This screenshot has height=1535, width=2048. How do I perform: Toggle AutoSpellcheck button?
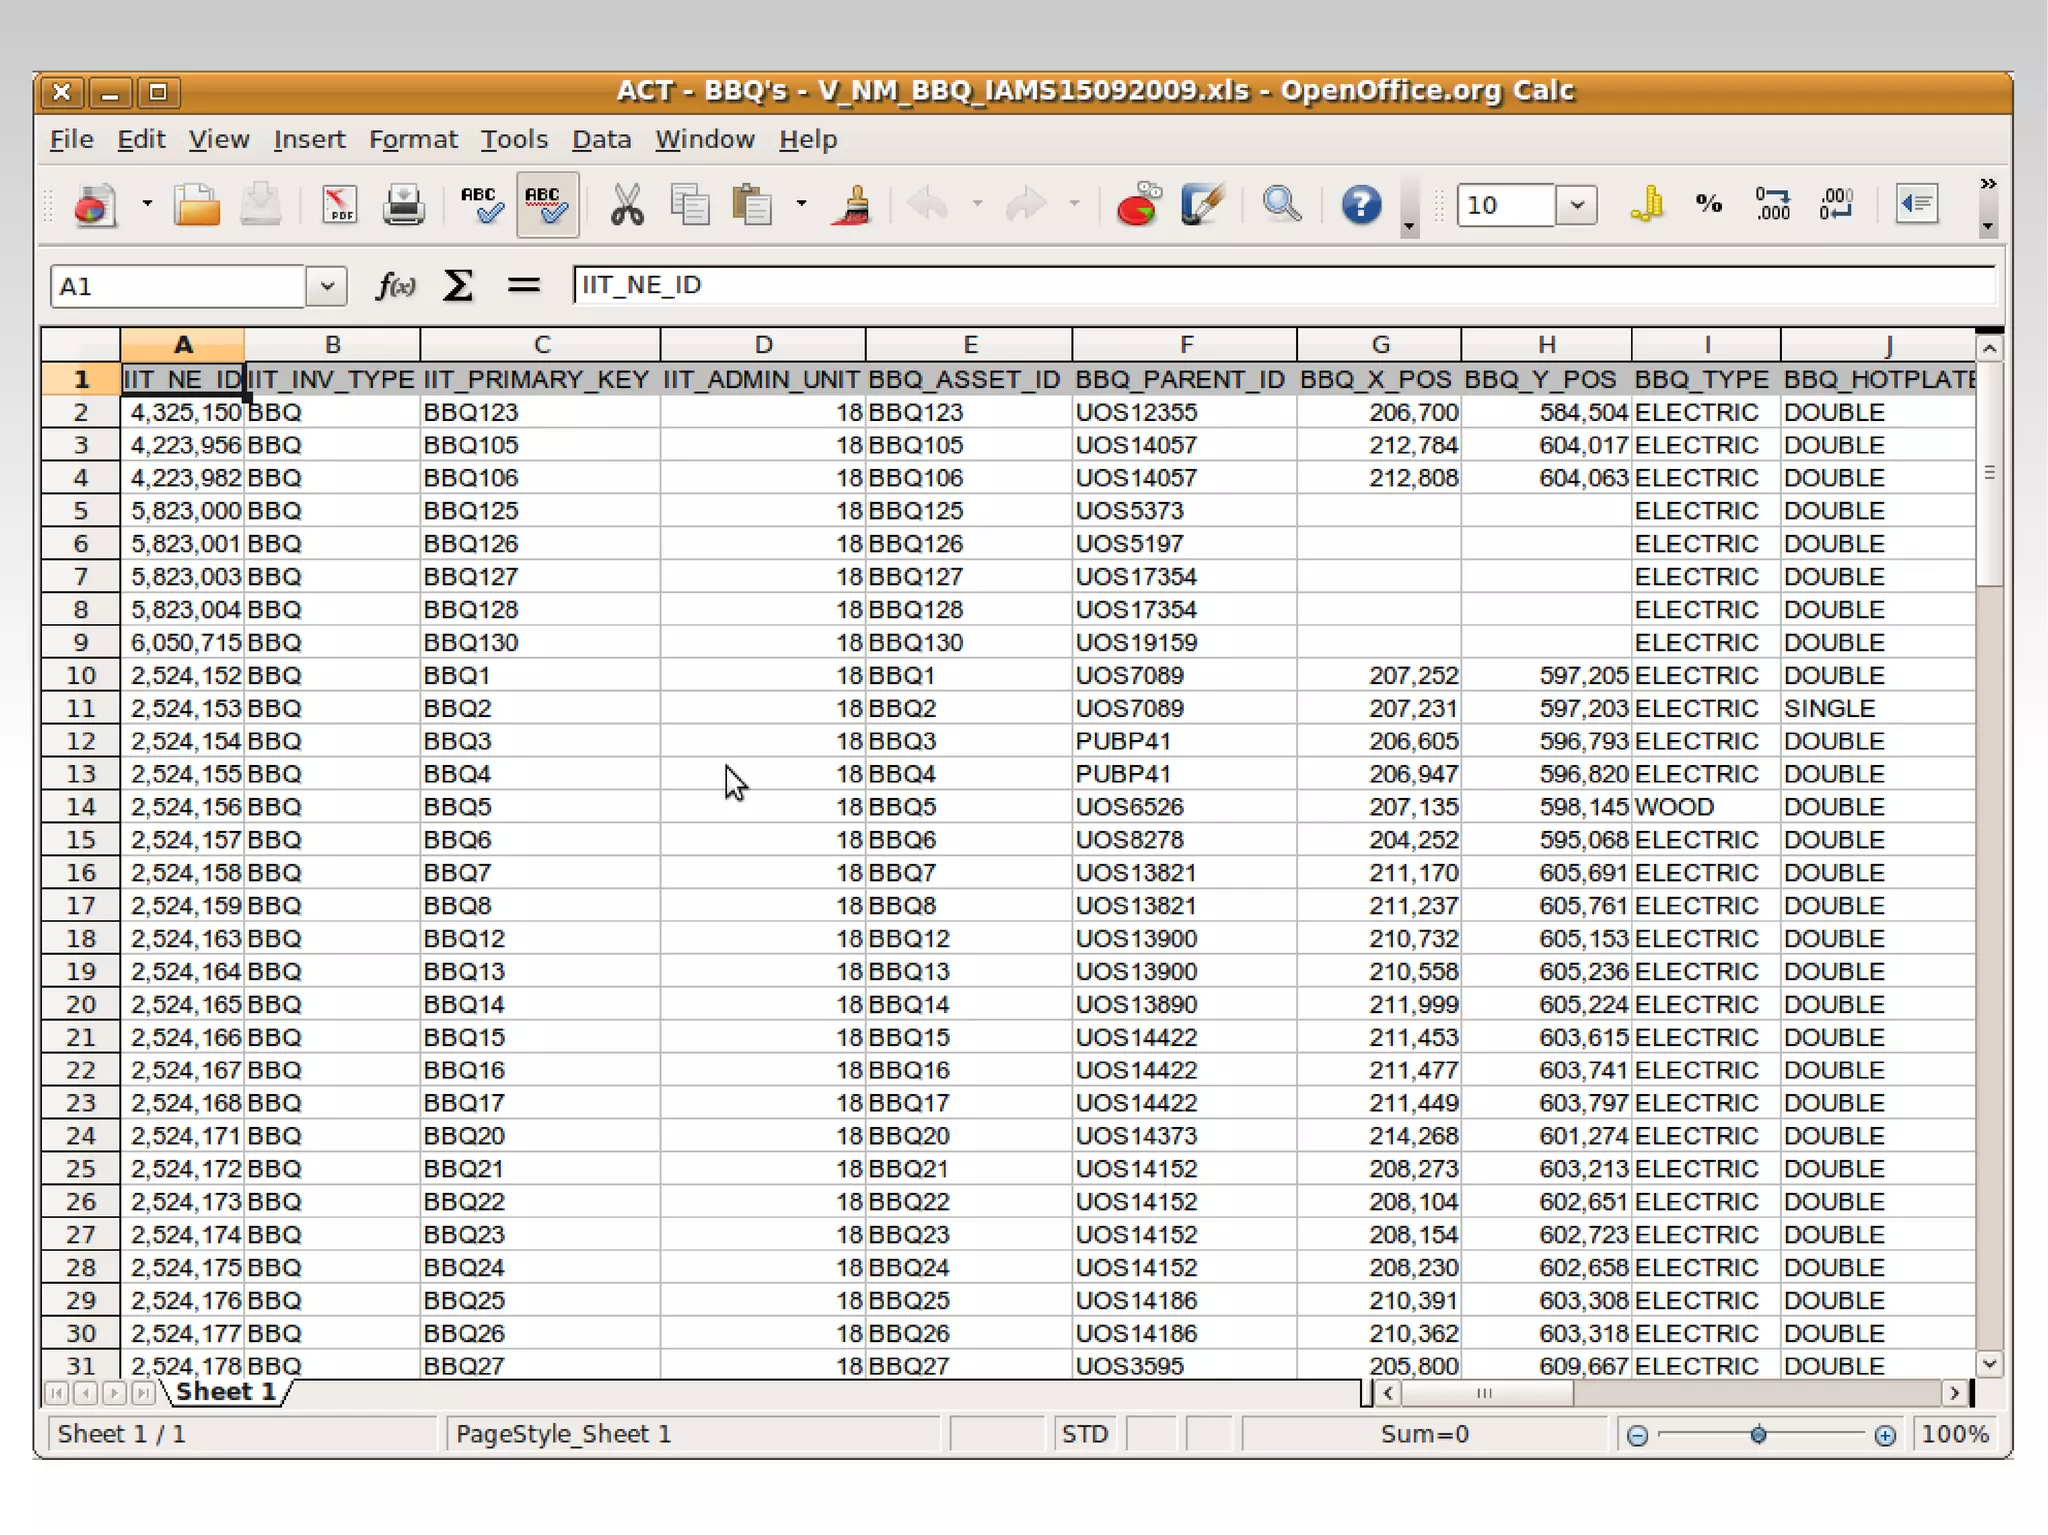546,205
